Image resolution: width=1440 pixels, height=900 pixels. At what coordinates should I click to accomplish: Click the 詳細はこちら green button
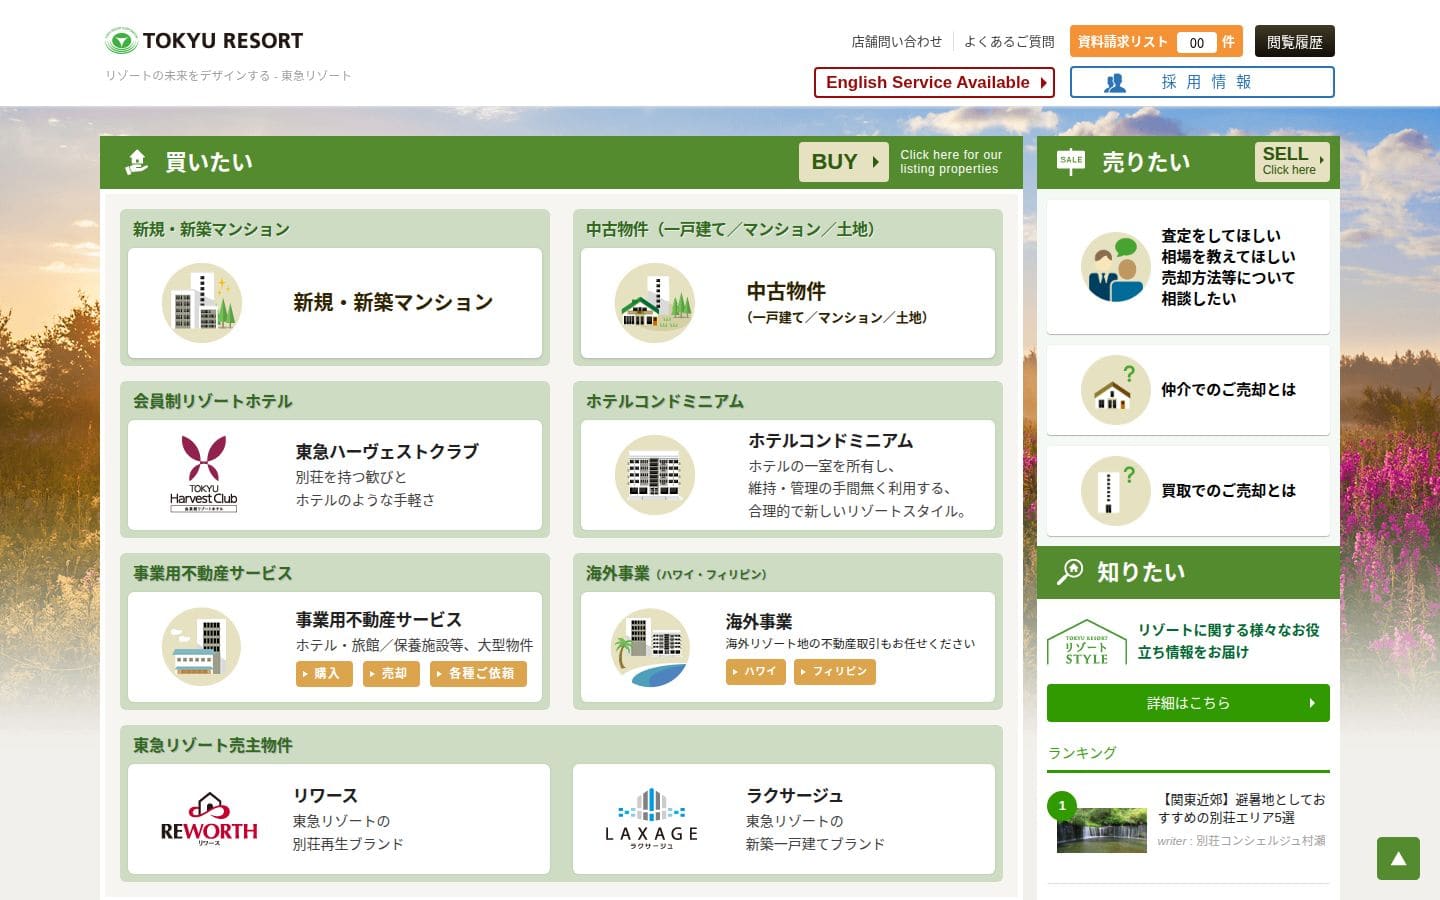click(1188, 703)
